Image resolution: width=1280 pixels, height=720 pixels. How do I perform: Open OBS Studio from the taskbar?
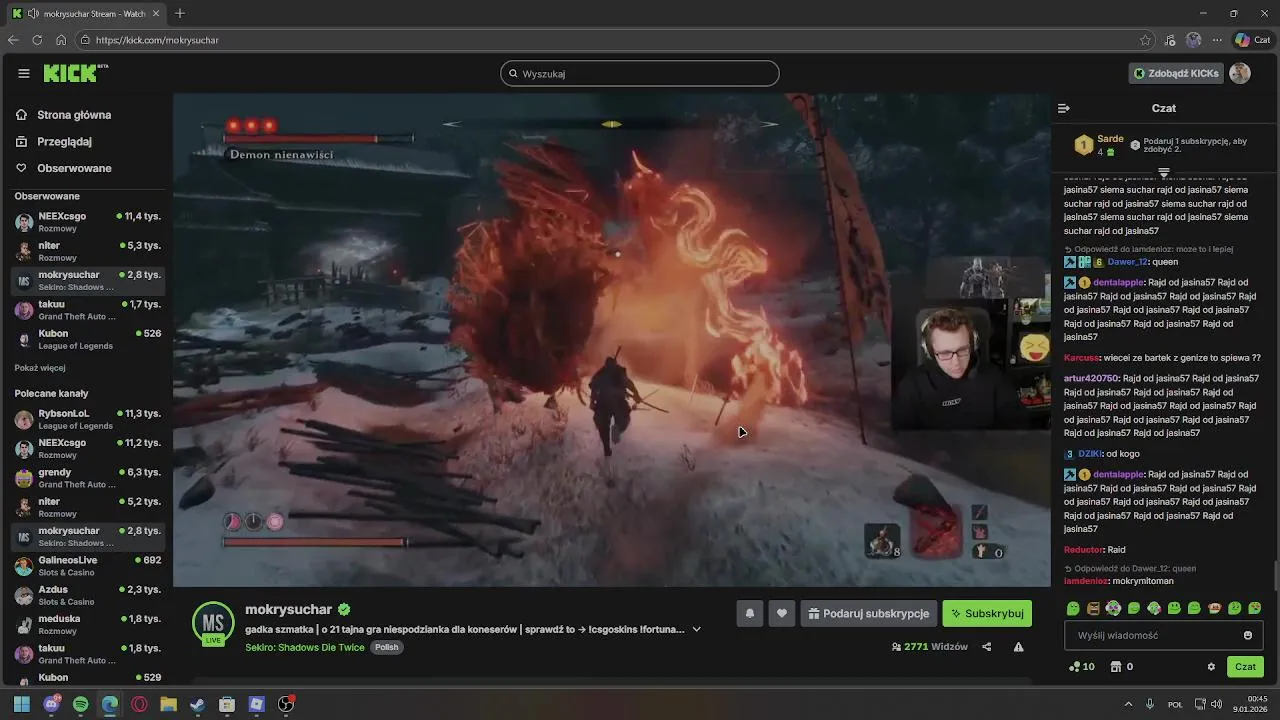point(286,704)
